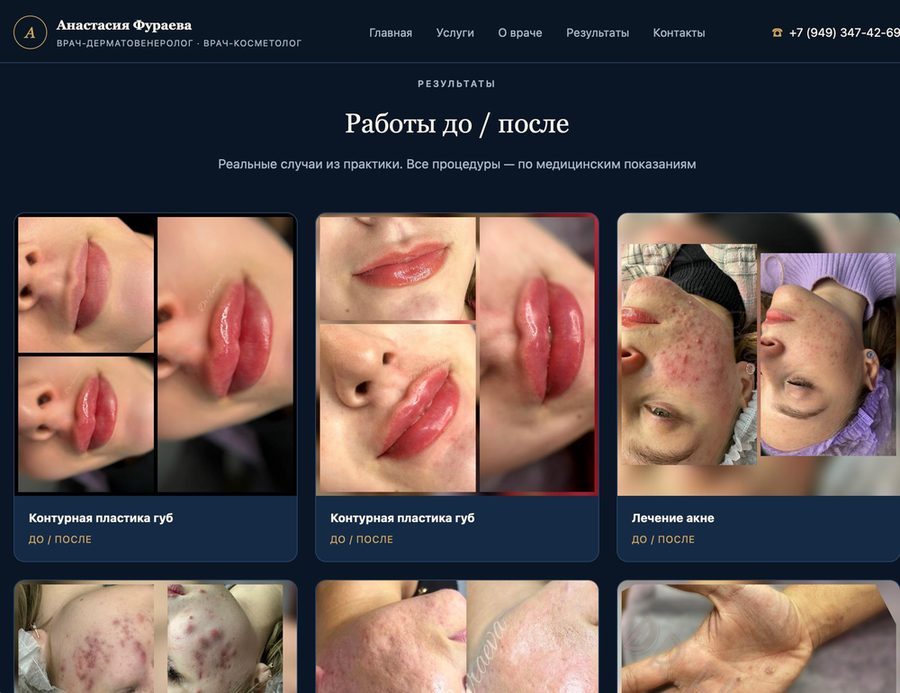Click first card title Контурная пластика губ
This screenshot has height=693, width=900.
tap(101, 518)
